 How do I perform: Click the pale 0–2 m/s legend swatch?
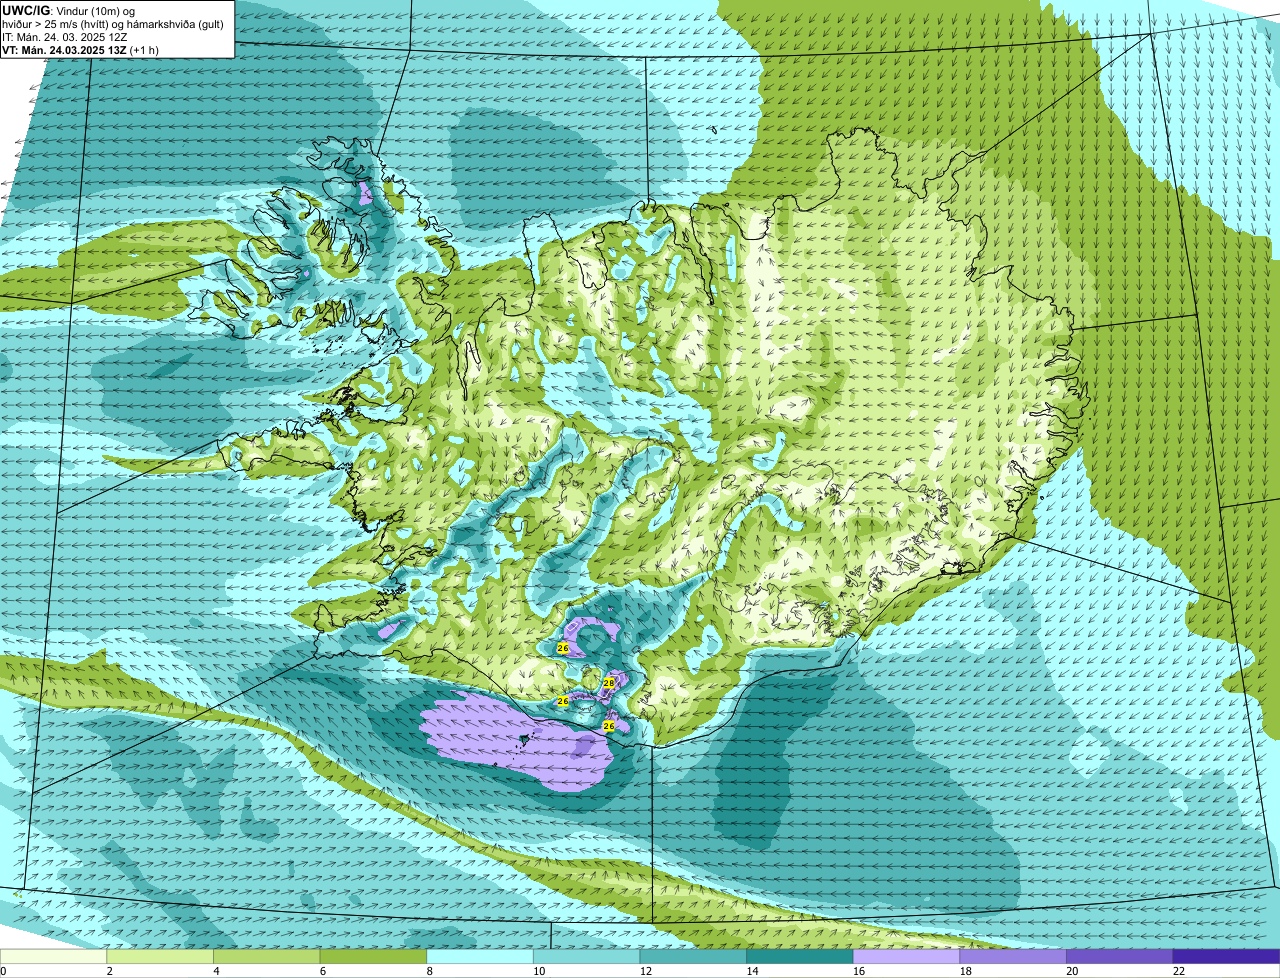click(53, 957)
